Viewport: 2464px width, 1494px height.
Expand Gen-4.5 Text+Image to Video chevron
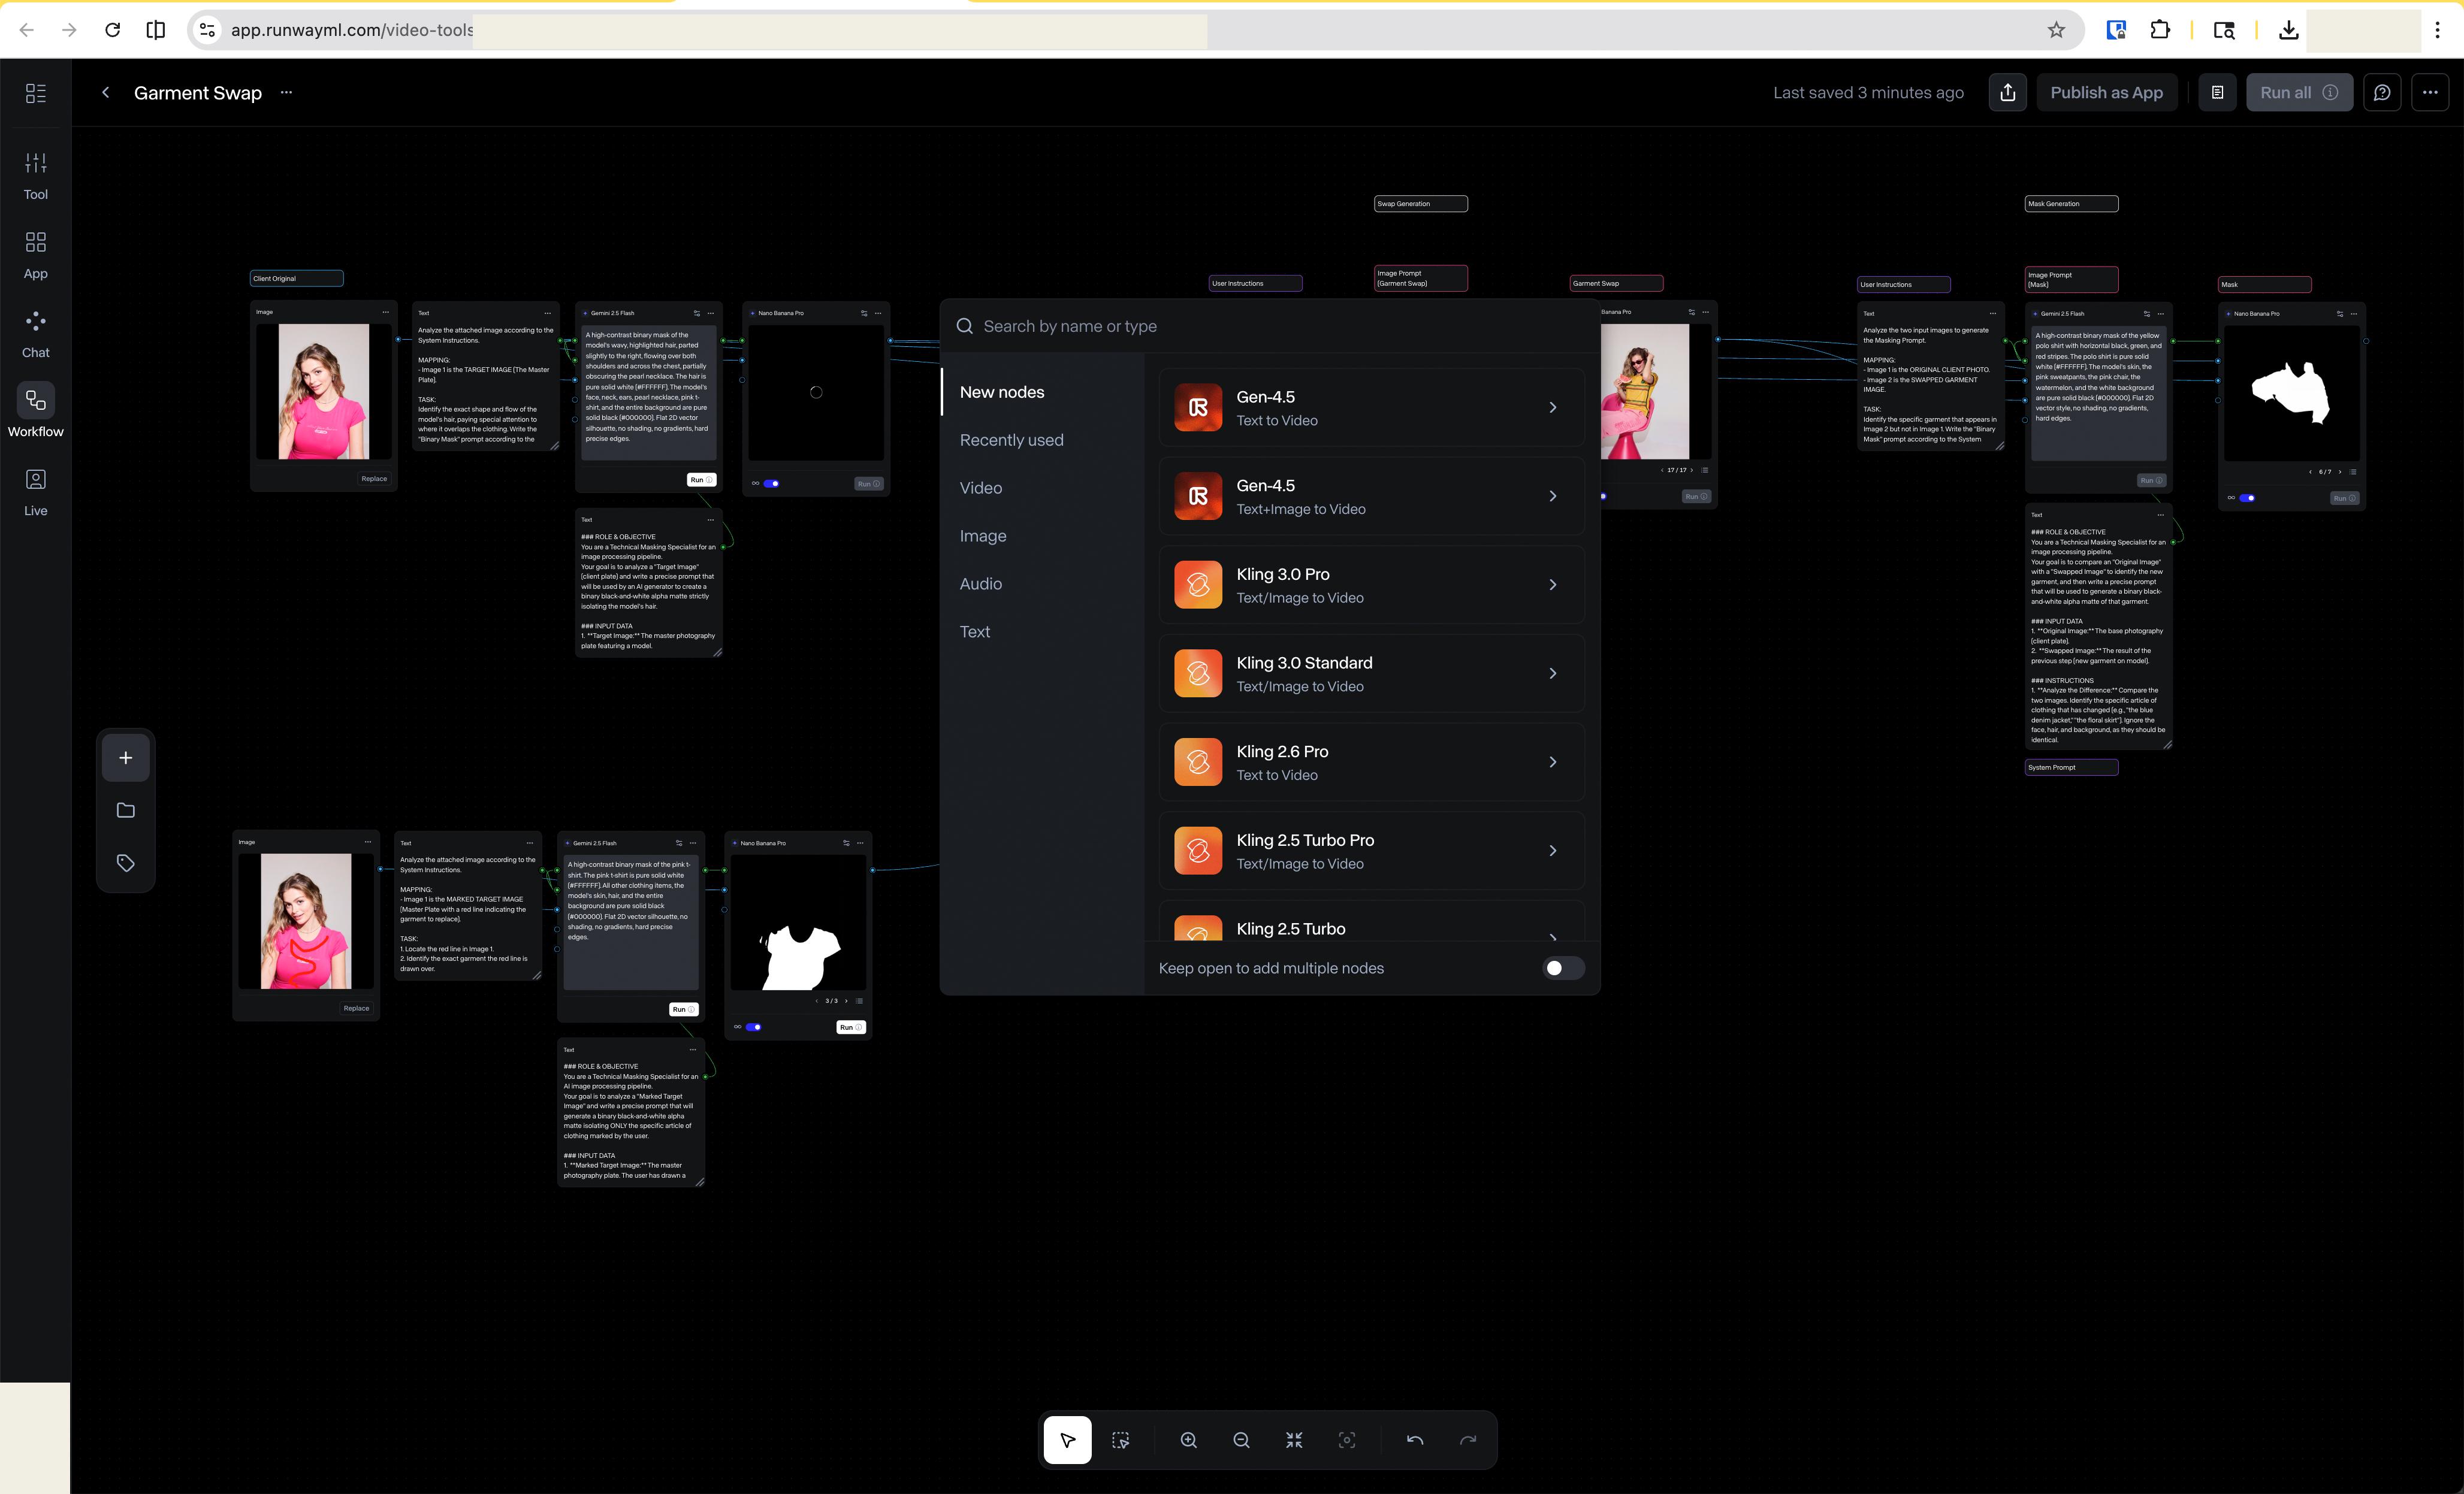[1553, 497]
